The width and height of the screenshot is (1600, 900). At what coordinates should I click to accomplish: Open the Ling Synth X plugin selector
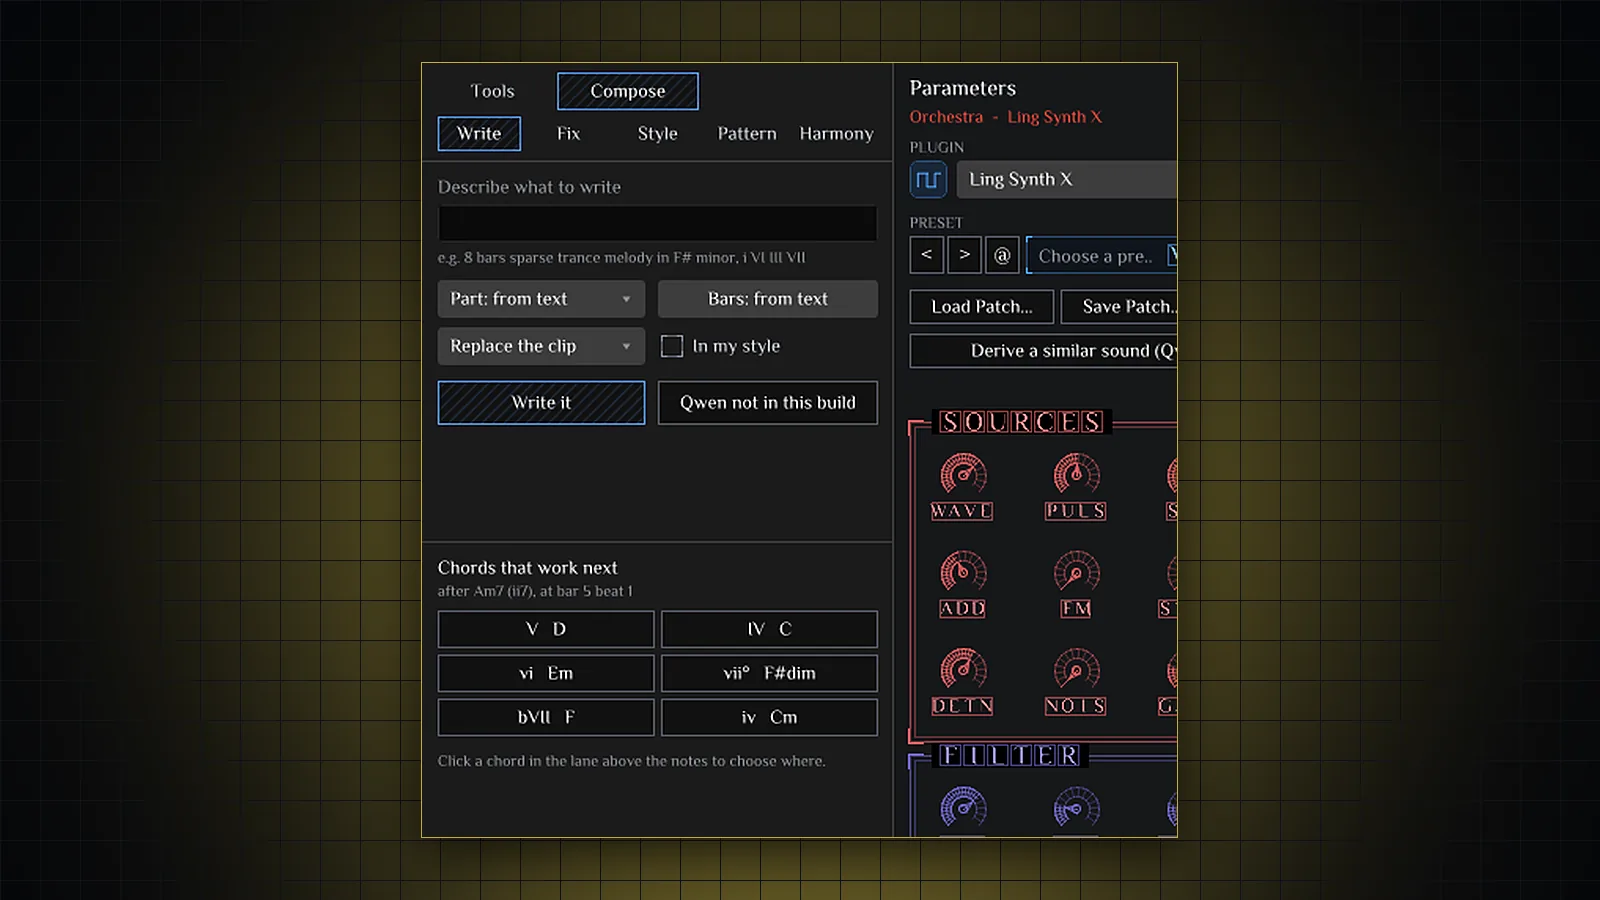point(1067,180)
